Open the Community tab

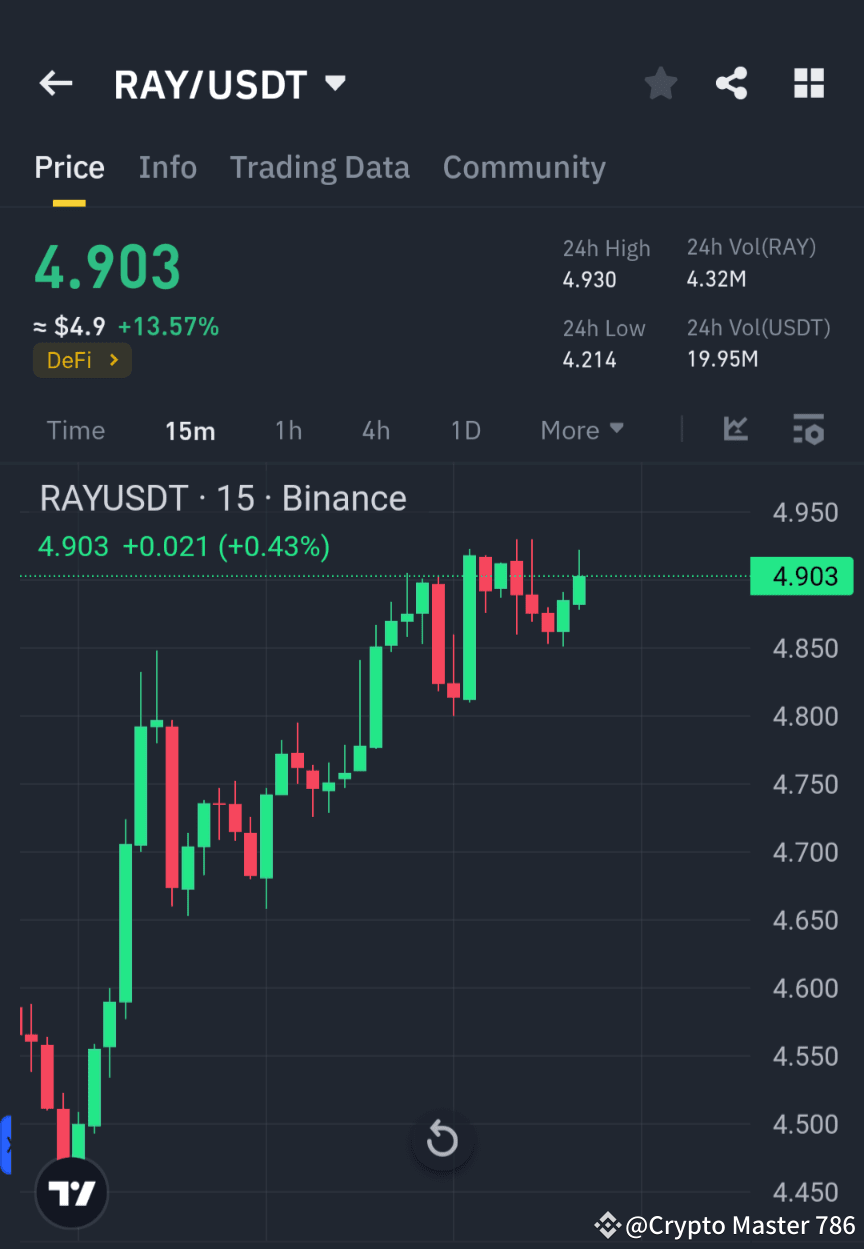[x=524, y=167]
